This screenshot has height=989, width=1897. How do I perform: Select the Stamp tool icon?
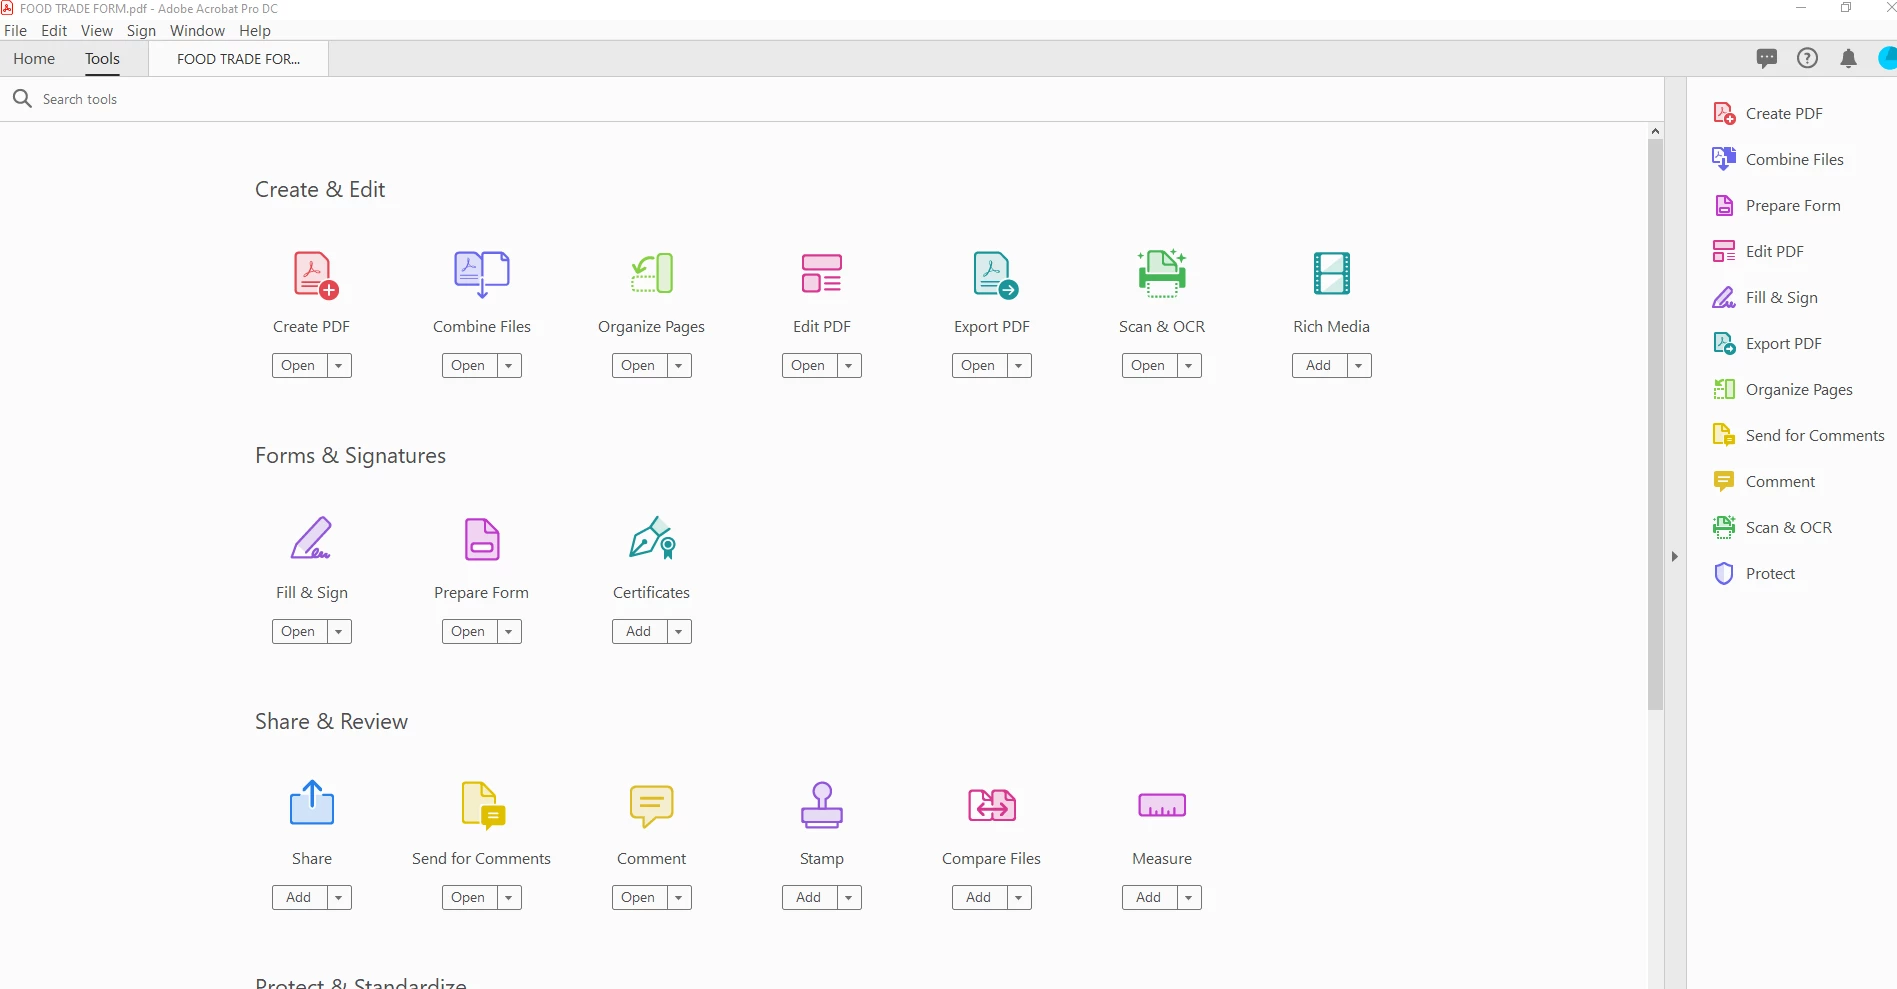[822, 805]
